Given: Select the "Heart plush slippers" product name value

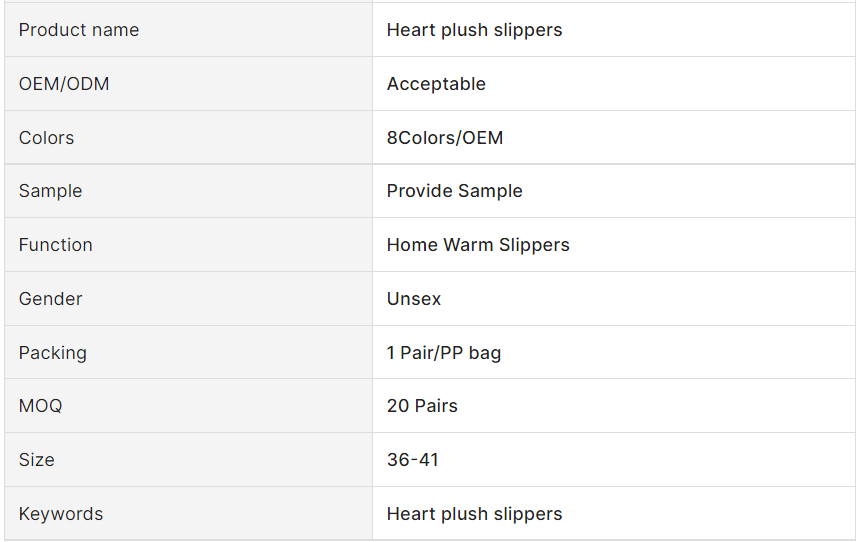Looking at the screenshot, I should click(x=474, y=30).
